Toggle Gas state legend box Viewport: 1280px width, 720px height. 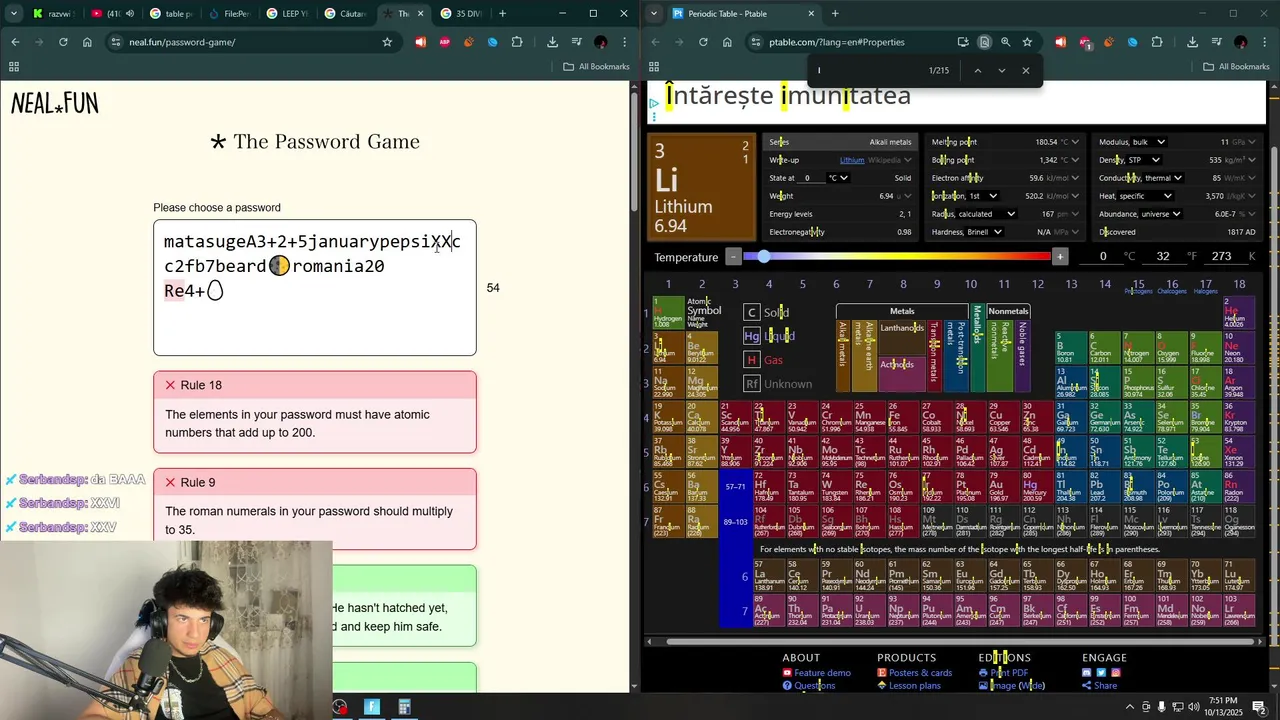[752, 360]
